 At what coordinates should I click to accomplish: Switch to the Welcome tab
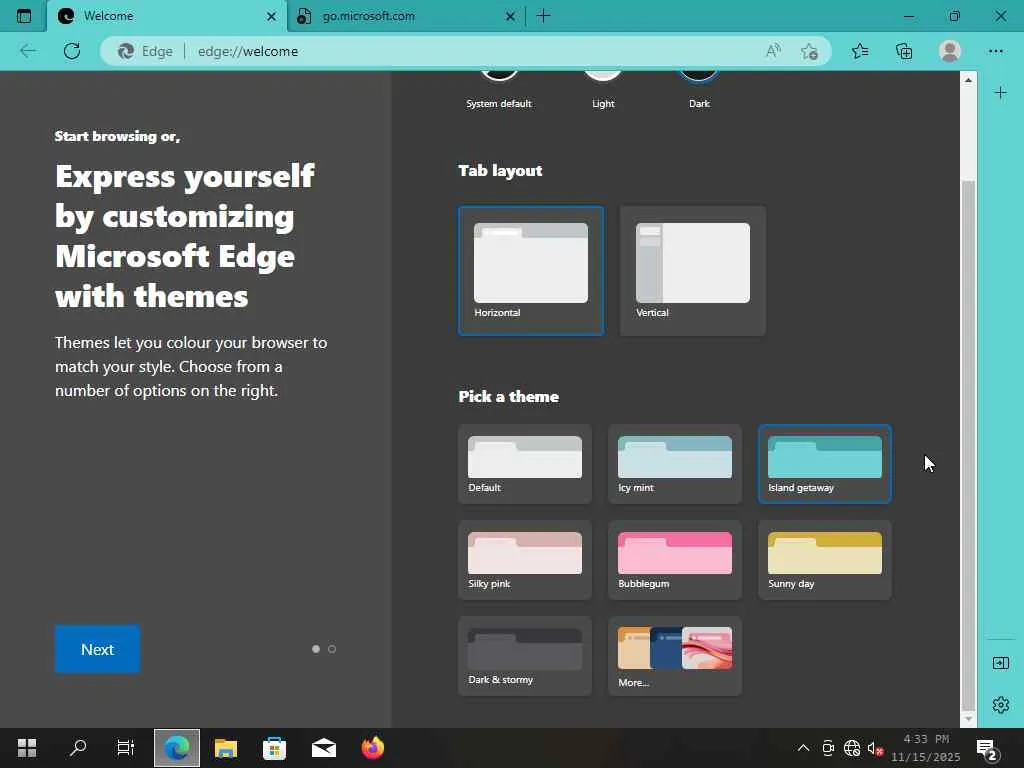point(167,16)
